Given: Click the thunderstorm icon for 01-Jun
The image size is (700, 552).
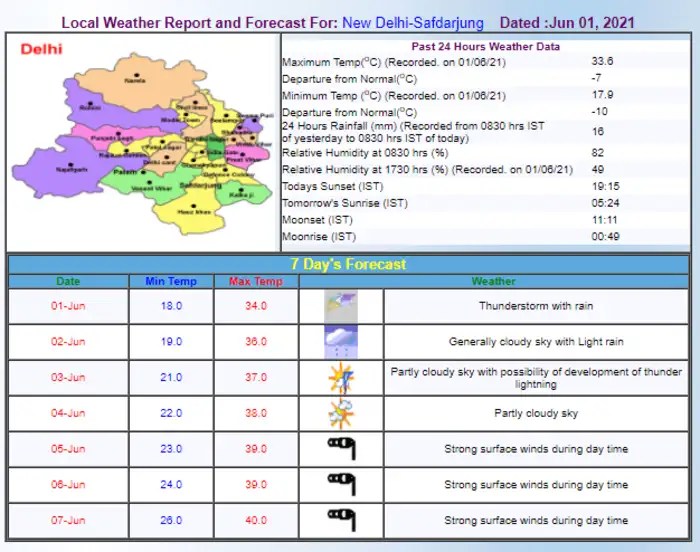Looking at the screenshot, I should pos(341,306).
